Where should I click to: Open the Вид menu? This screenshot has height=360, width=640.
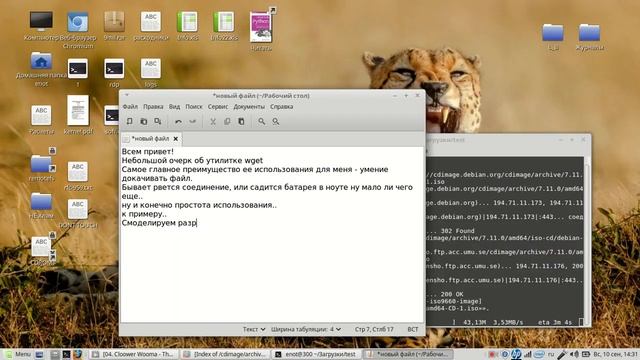point(174,107)
